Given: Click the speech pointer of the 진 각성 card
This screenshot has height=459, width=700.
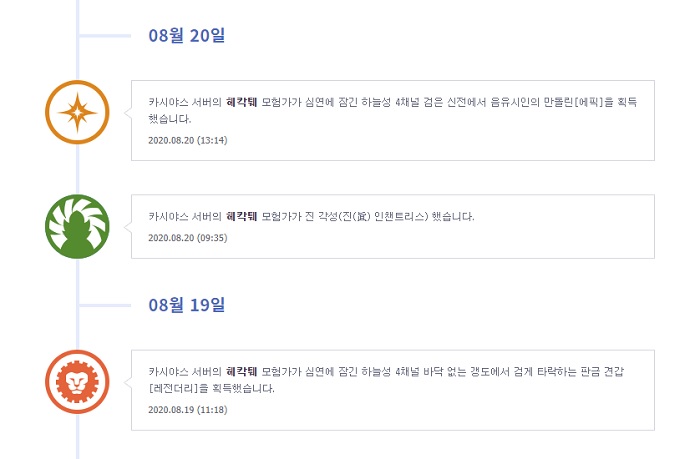Looking at the screenshot, I should (x=128, y=227).
